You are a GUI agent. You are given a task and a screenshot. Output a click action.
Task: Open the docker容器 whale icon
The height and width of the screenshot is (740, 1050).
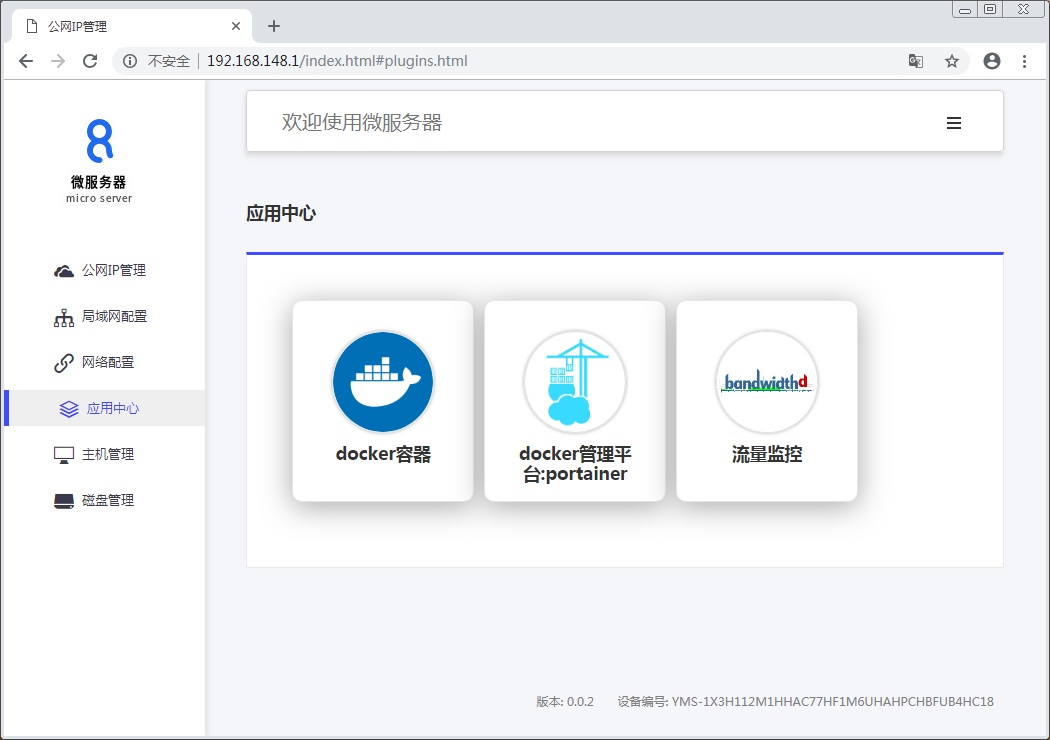coord(383,382)
